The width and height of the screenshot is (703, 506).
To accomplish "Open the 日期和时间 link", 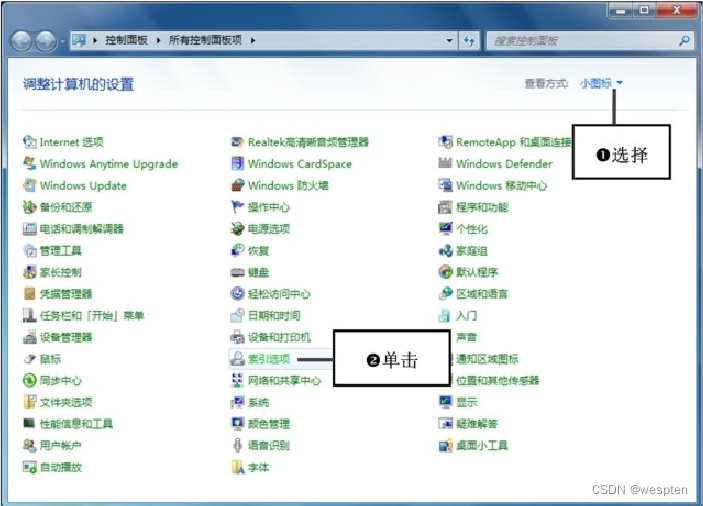I will (274, 316).
